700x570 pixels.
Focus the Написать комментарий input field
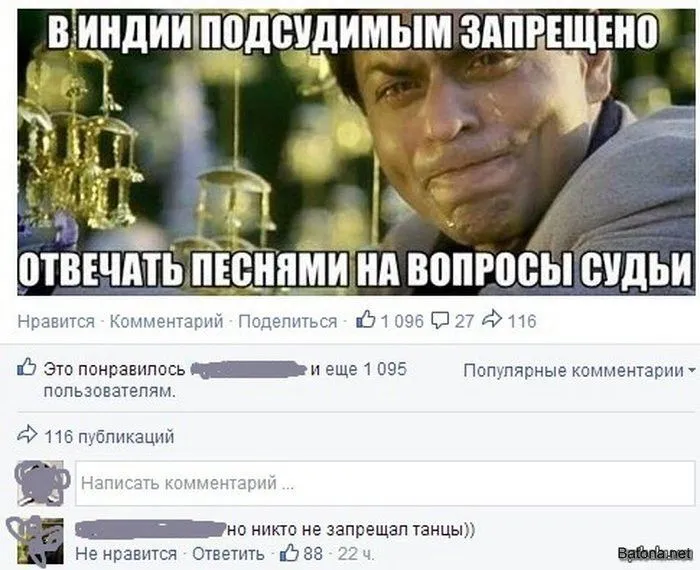pos(385,483)
